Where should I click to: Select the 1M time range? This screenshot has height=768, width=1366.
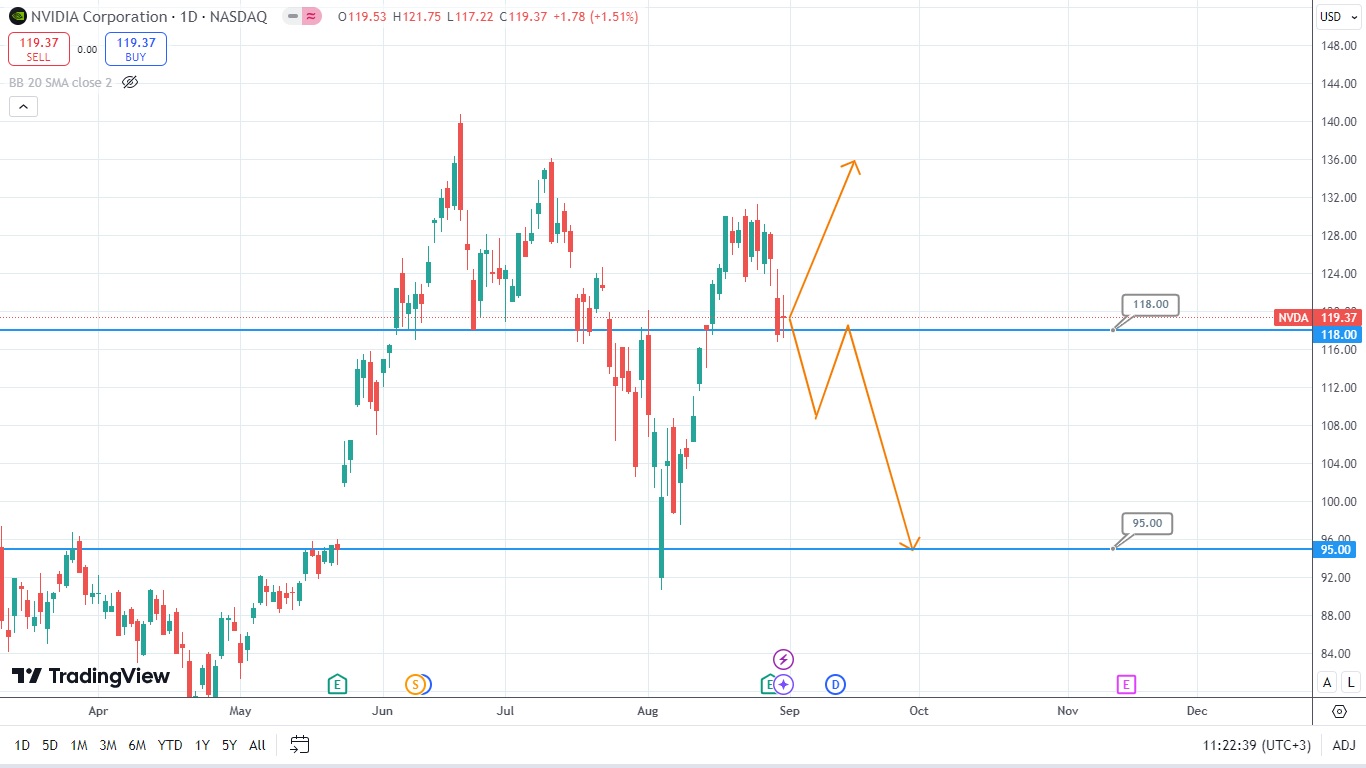tap(79, 745)
